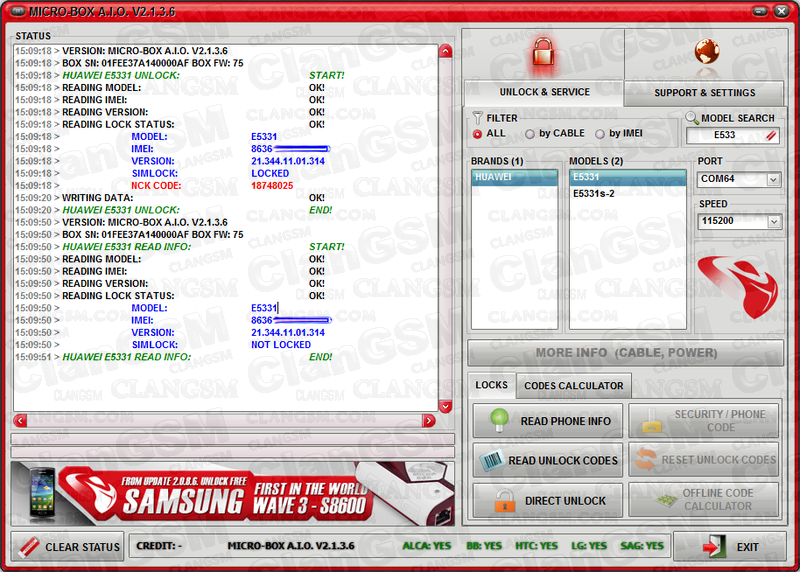Click LG: YES status indicator
This screenshot has height=572, width=800.
[589, 546]
